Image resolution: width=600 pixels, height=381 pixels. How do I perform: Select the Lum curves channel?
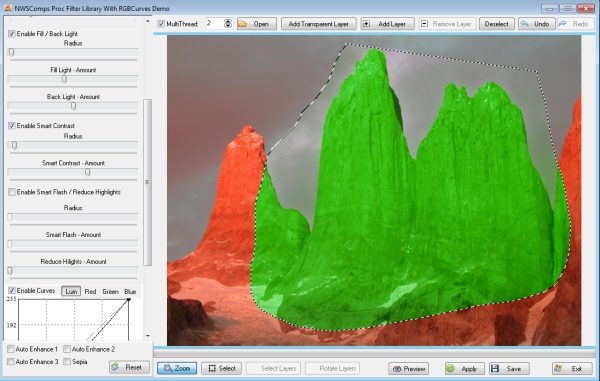pos(71,291)
